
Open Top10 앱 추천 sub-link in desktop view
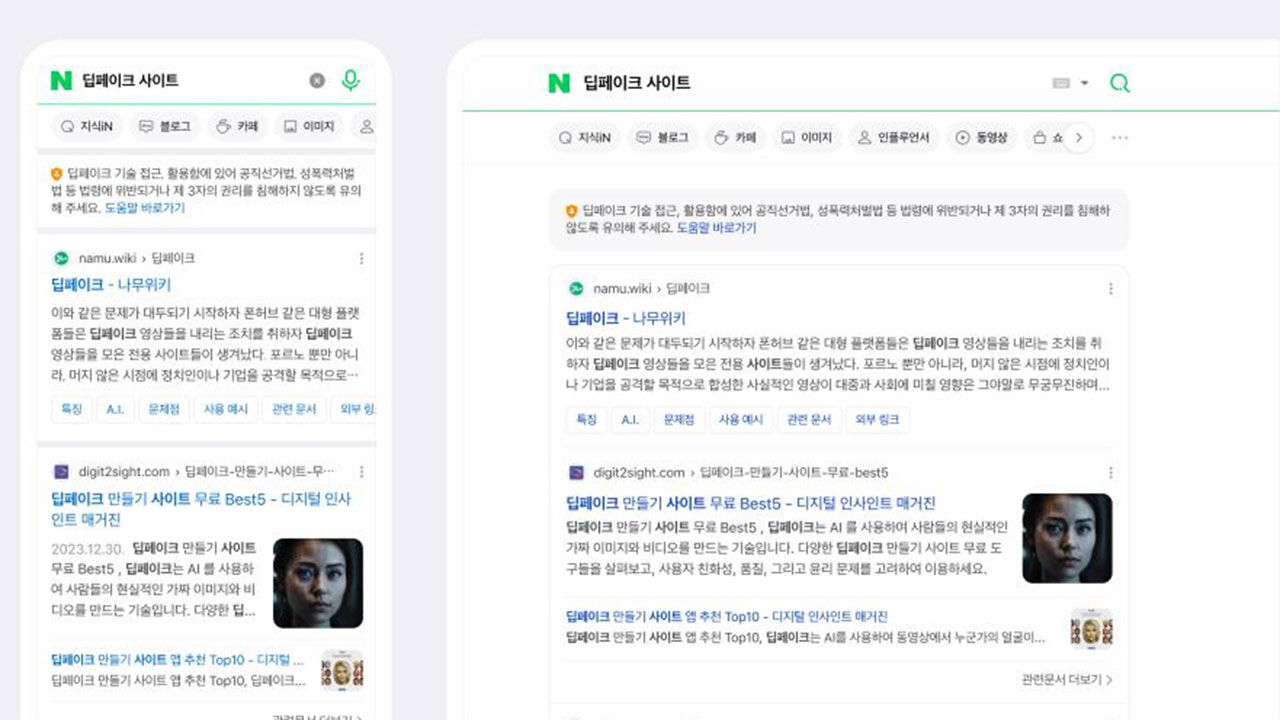(727, 617)
